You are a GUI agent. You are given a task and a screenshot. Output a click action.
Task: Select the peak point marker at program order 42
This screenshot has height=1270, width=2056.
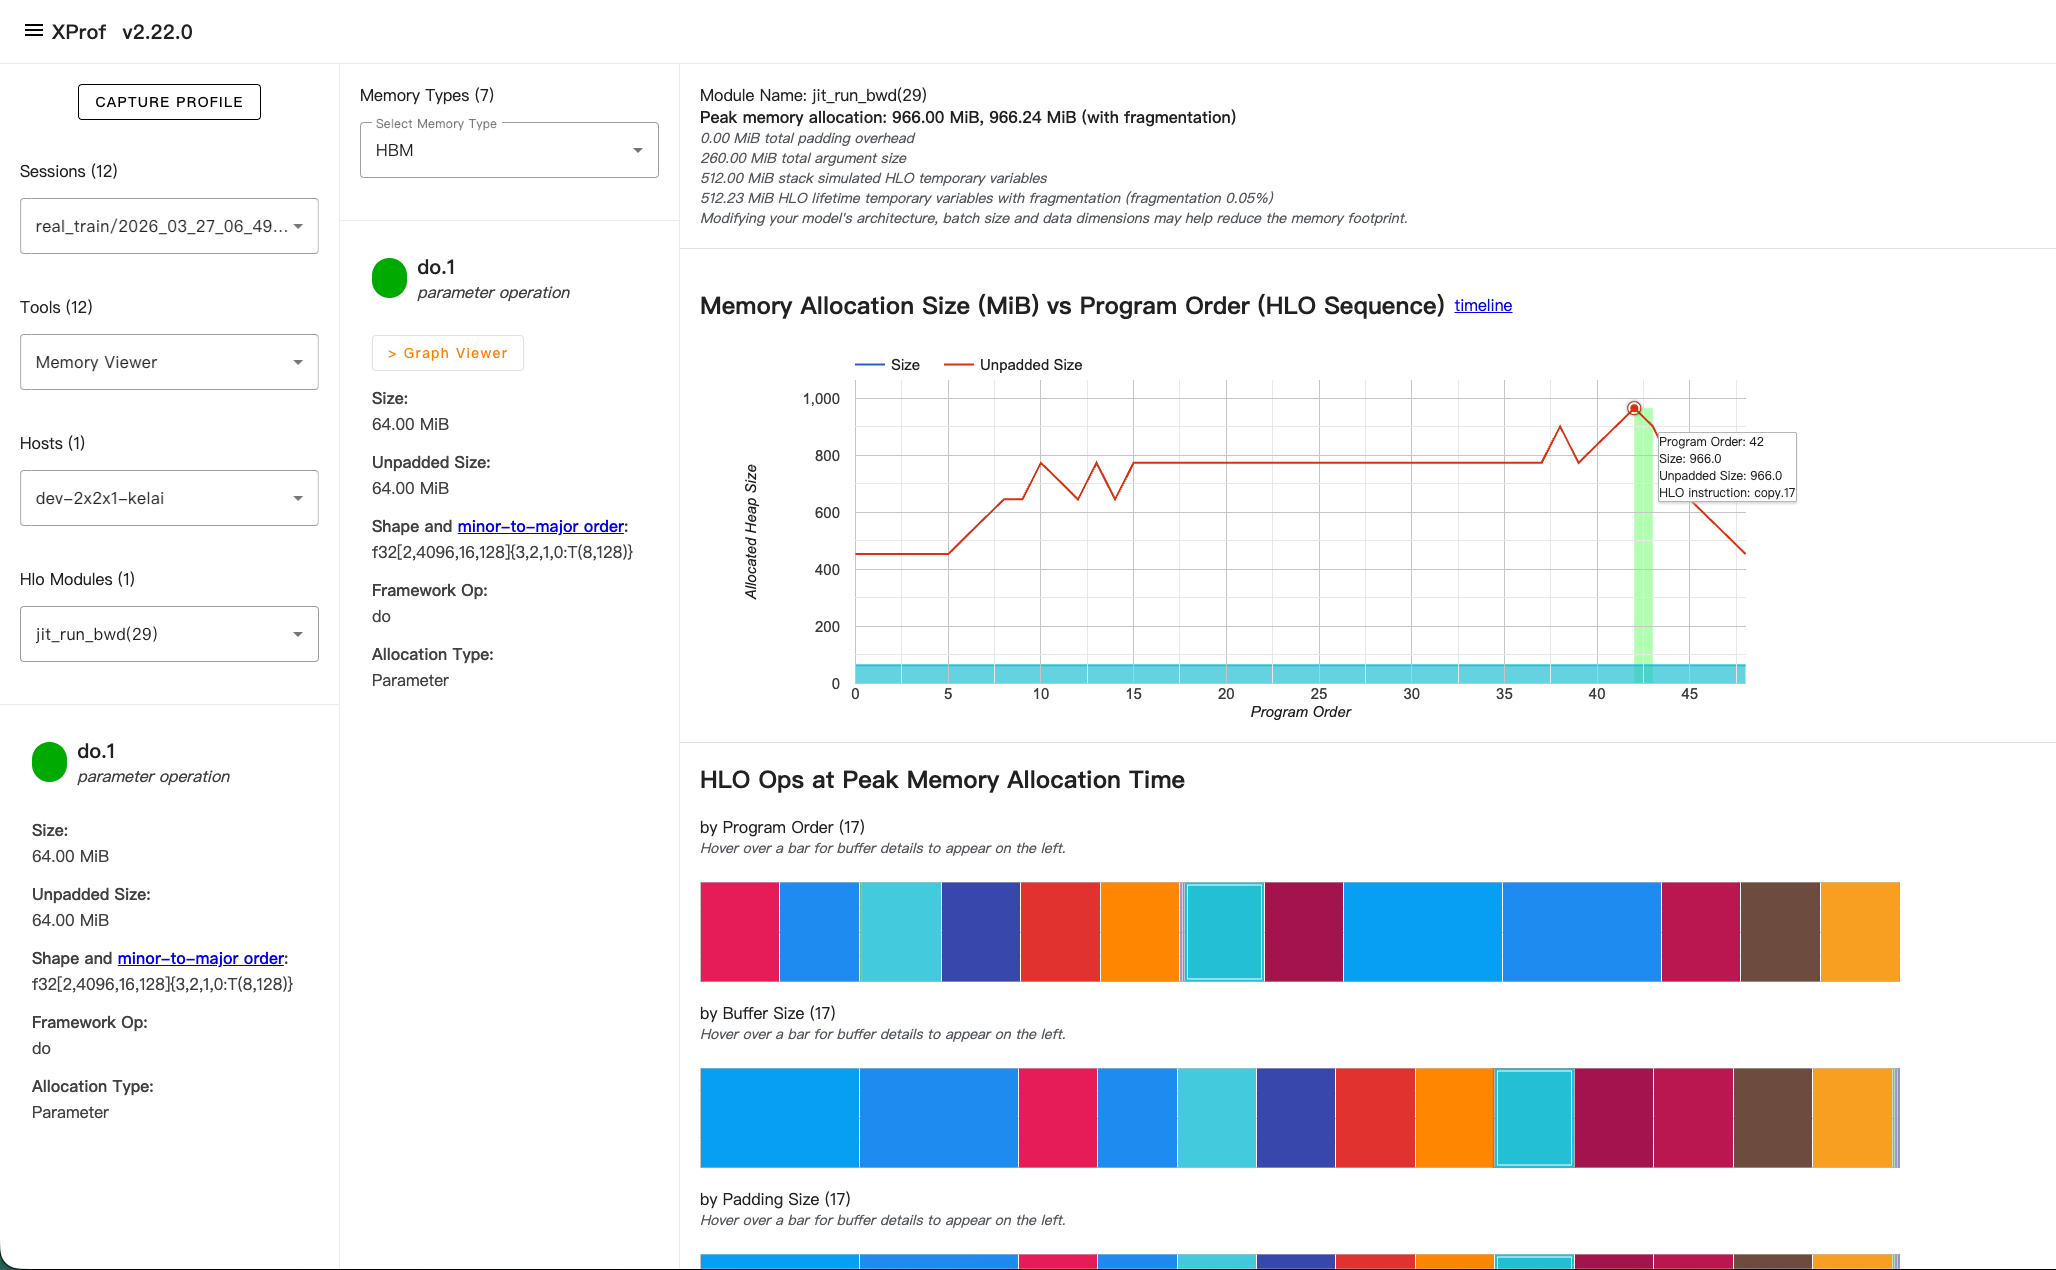(1634, 408)
